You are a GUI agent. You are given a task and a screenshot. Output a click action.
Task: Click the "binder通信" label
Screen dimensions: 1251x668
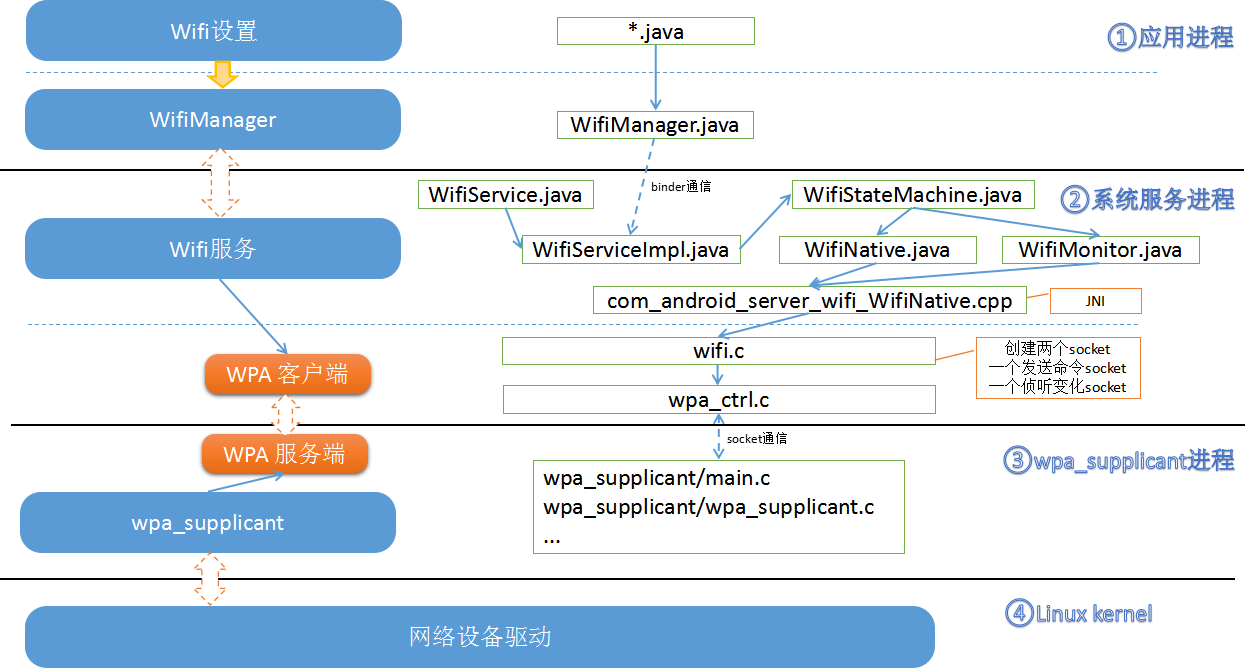coord(681,186)
